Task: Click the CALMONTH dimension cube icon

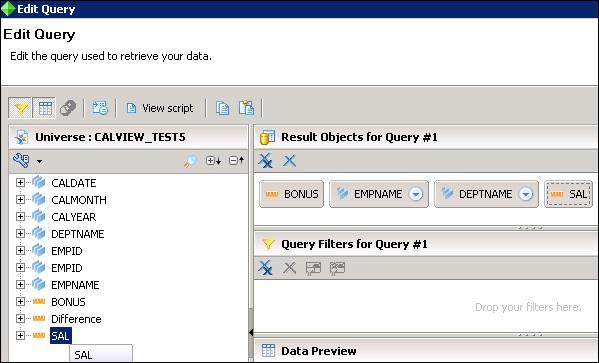Action: [x=39, y=199]
